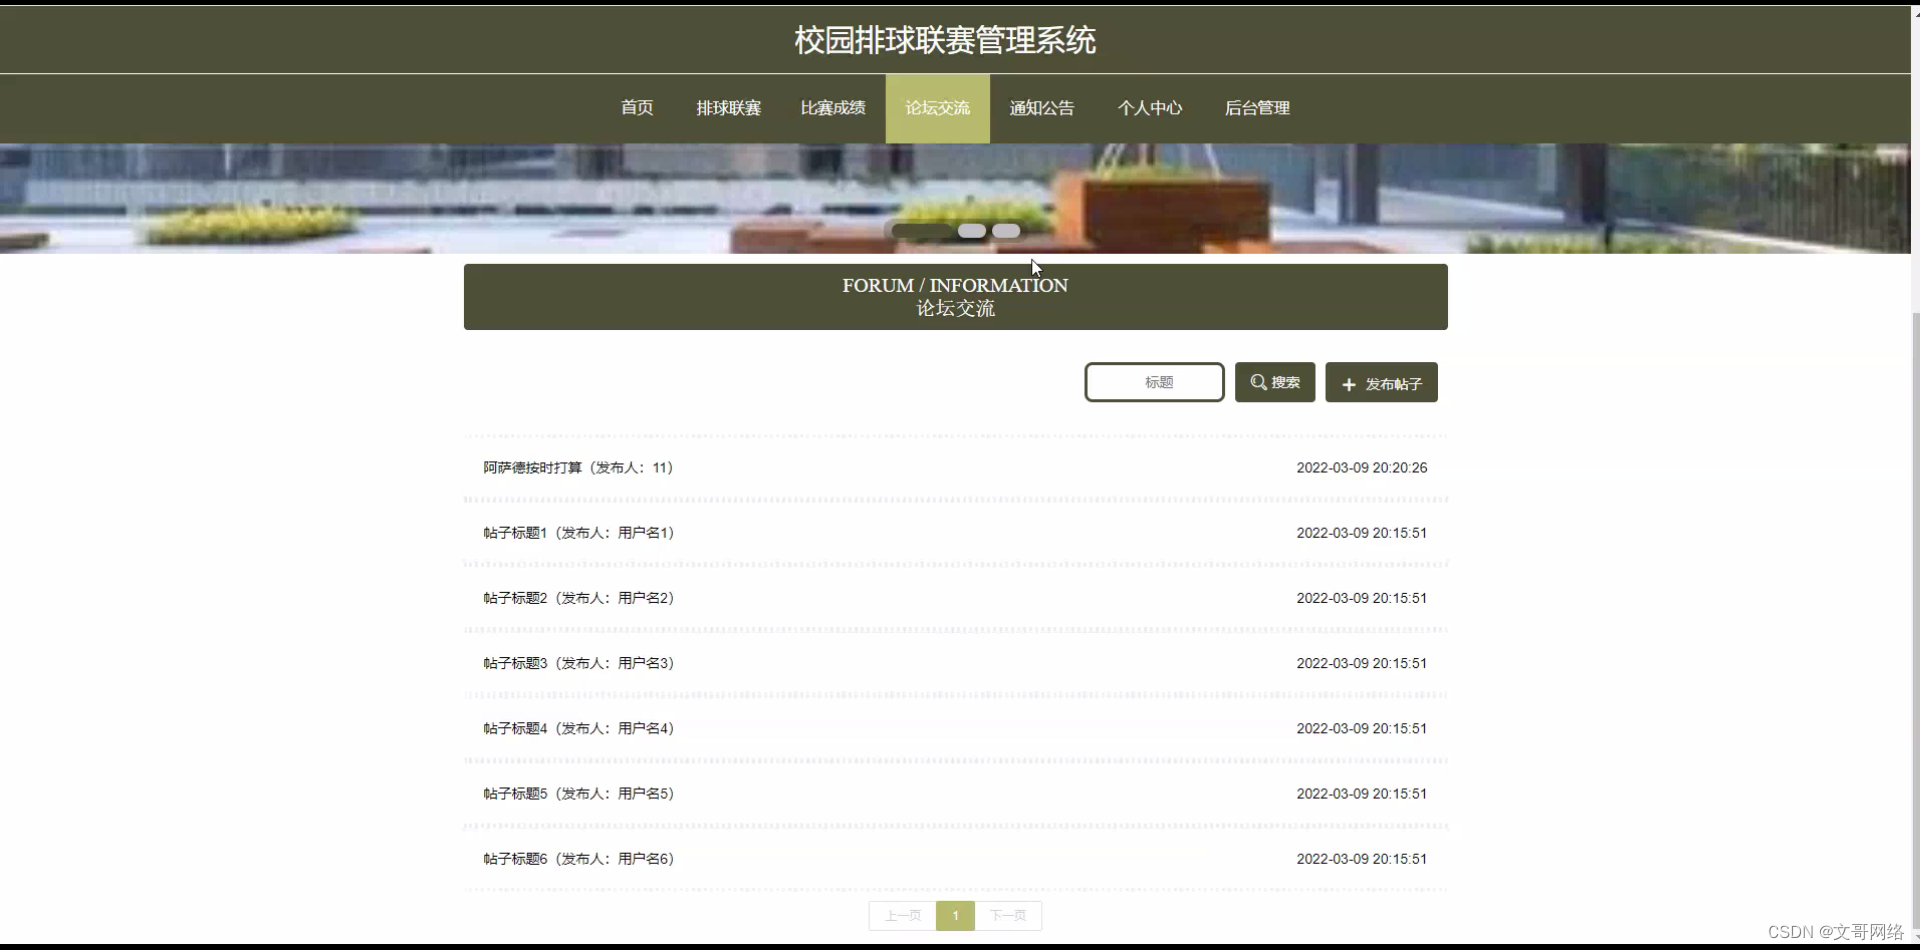Image resolution: width=1920 pixels, height=950 pixels.
Task: Open the 排球联赛 section
Action: click(729, 108)
